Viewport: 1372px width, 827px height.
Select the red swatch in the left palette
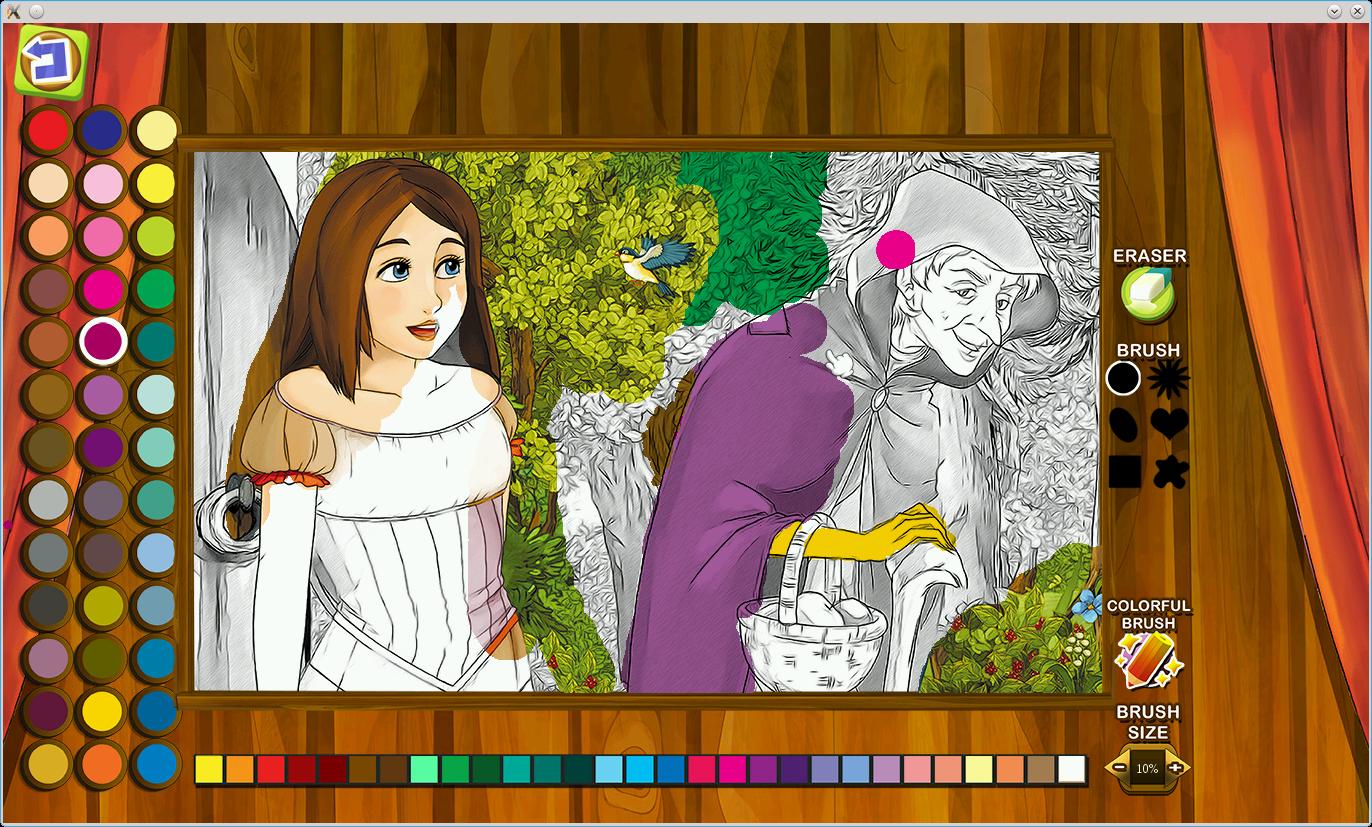tap(48, 130)
